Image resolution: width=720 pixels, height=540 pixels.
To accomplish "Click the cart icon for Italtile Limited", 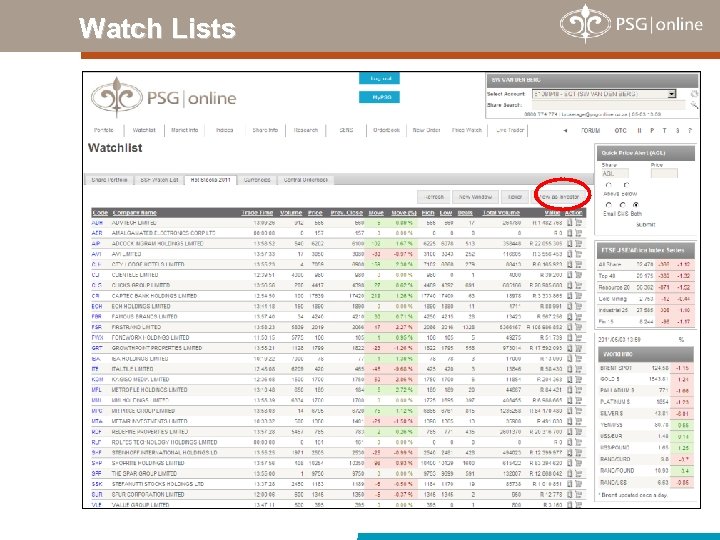I will [578, 369].
